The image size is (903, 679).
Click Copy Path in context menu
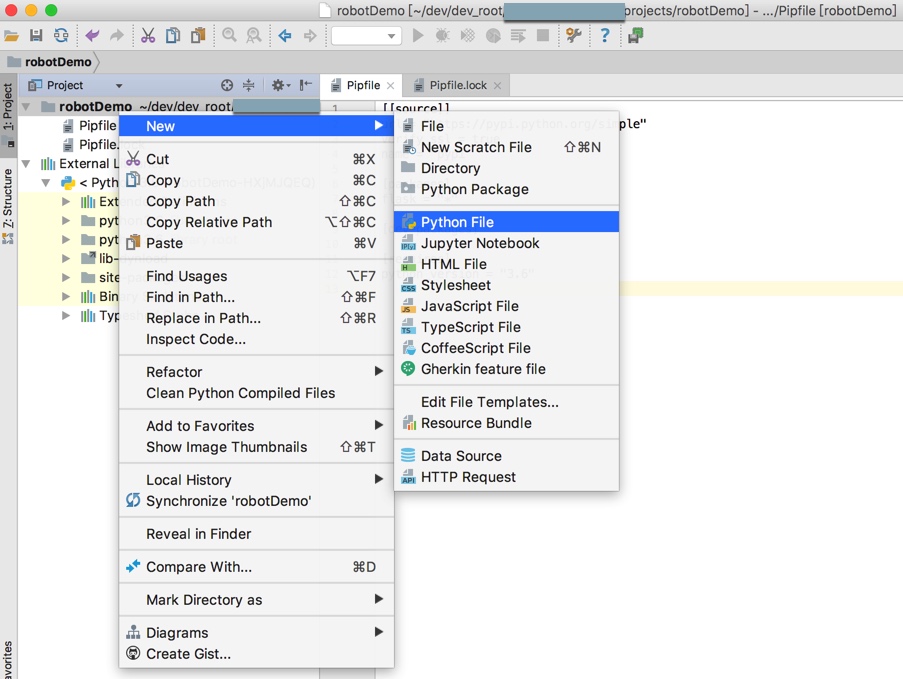tap(256, 202)
